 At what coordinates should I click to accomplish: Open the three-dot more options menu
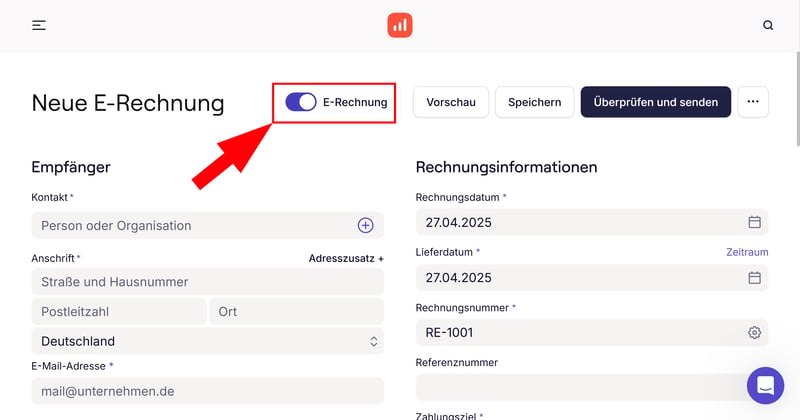pyautogui.click(x=753, y=102)
